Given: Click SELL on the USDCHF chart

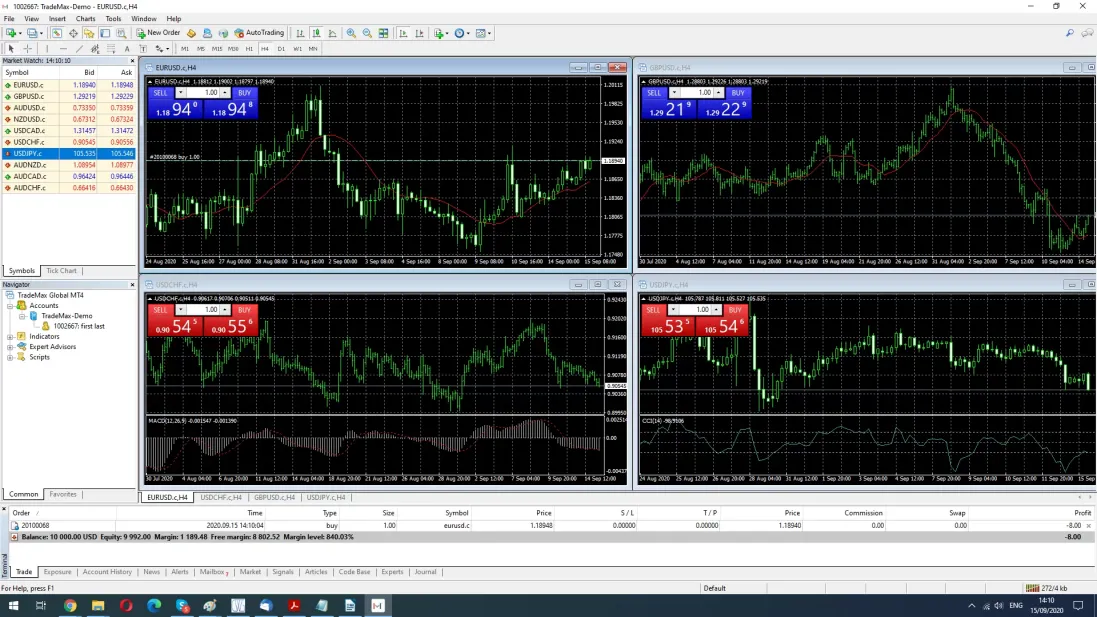Looking at the screenshot, I should pos(160,310).
